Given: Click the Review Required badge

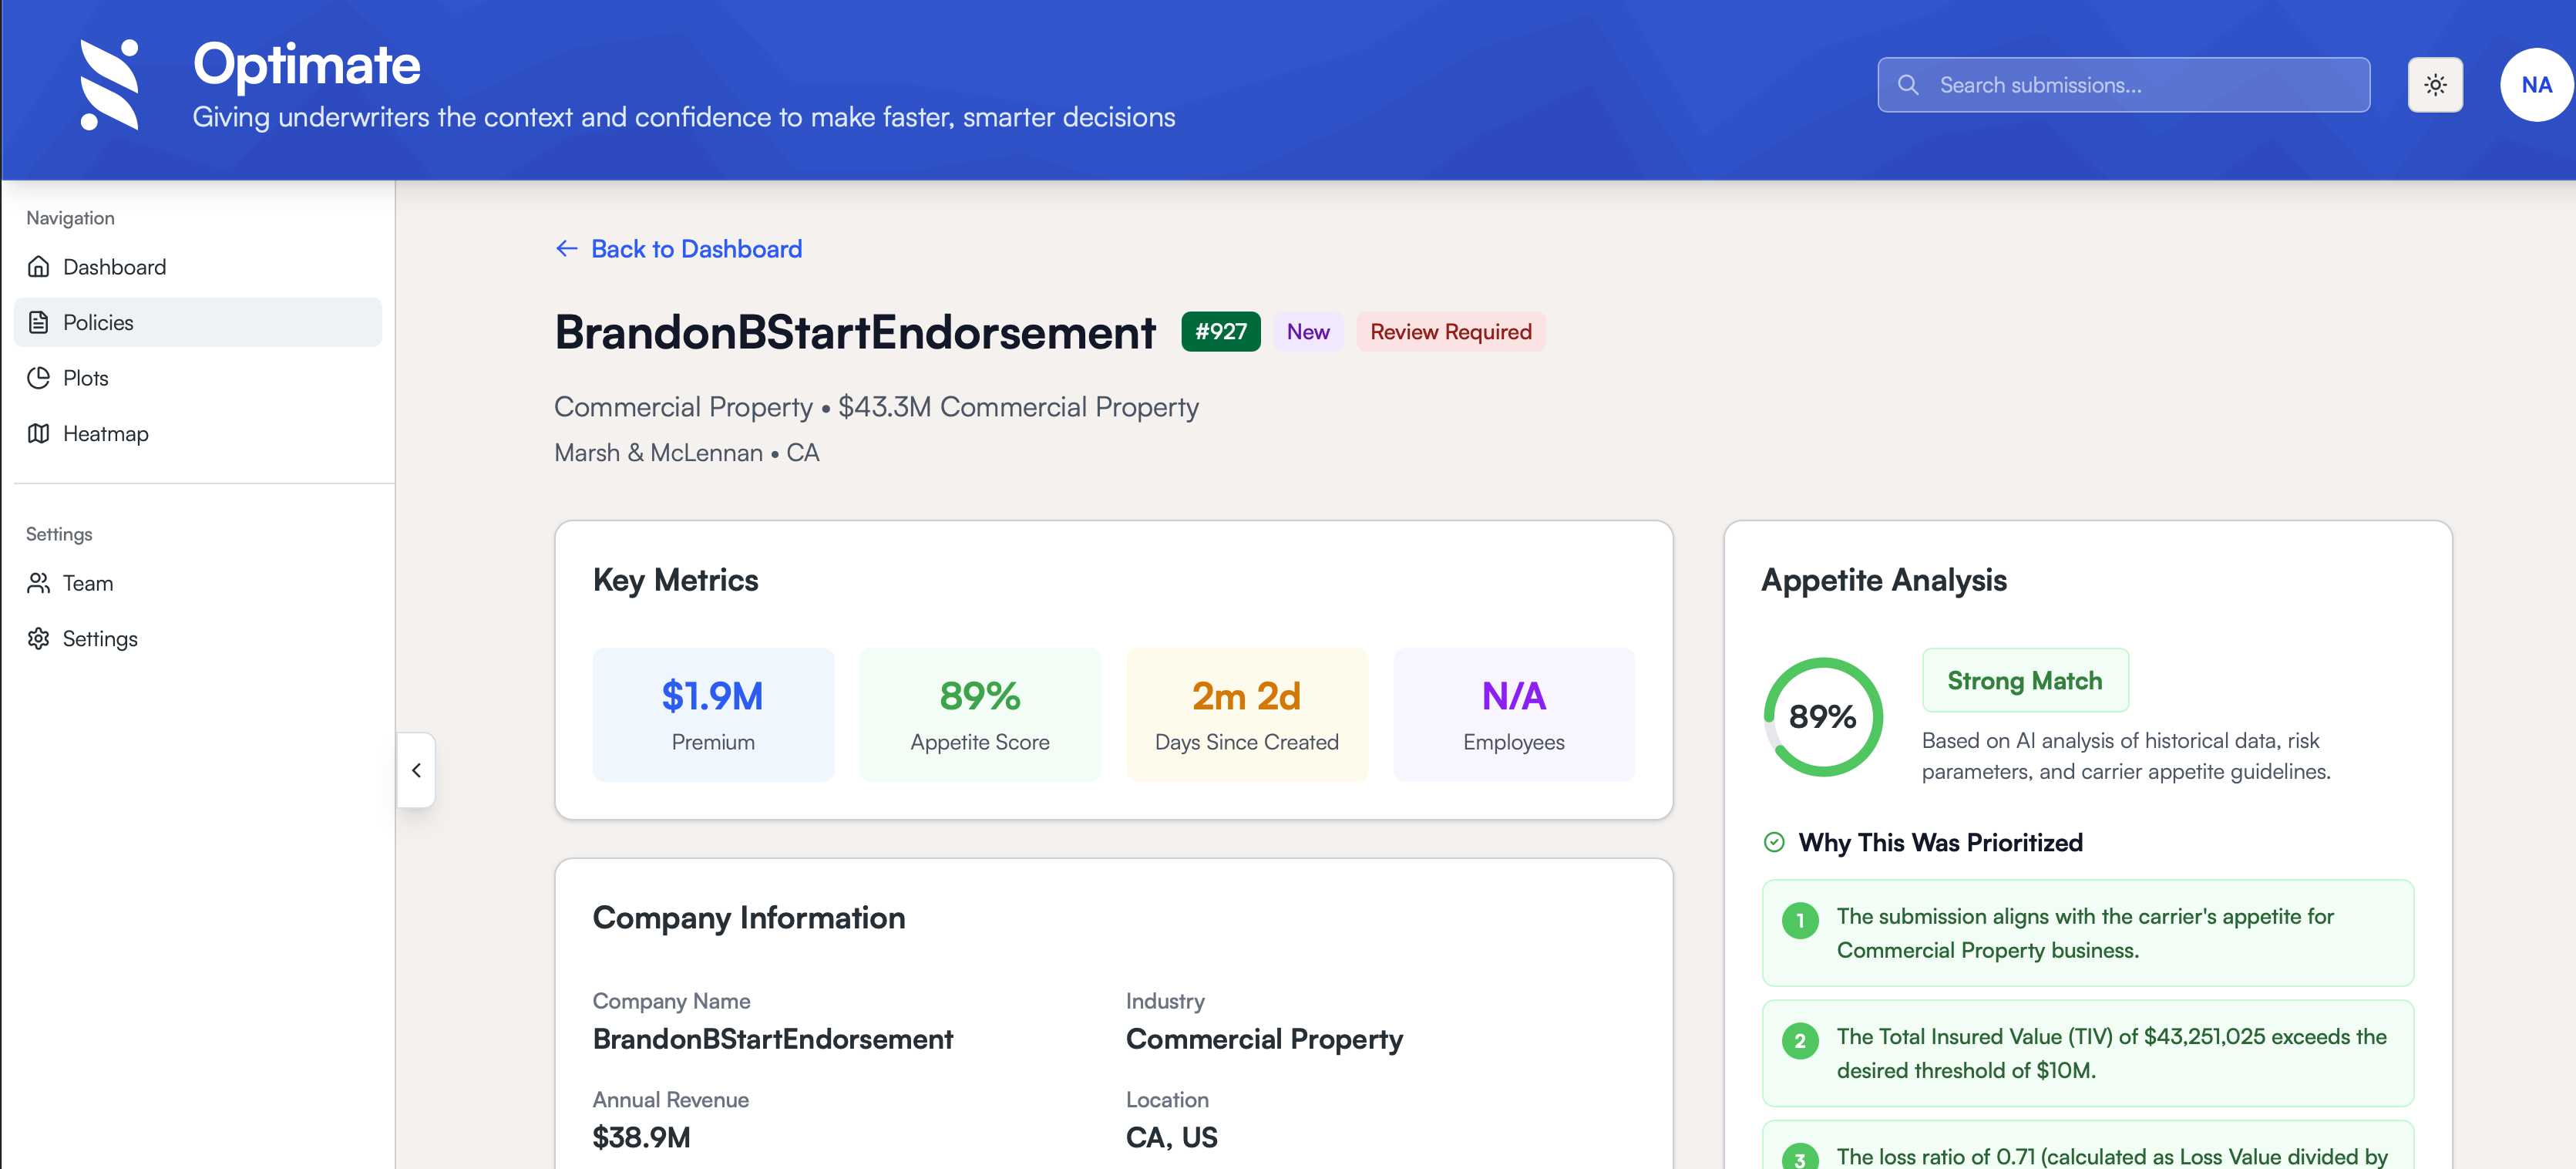Looking at the screenshot, I should coord(1450,332).
